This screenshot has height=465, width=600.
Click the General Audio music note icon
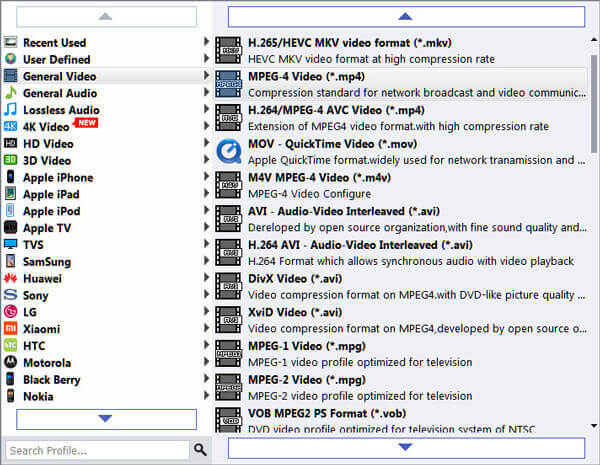click(x=11, y=93)
